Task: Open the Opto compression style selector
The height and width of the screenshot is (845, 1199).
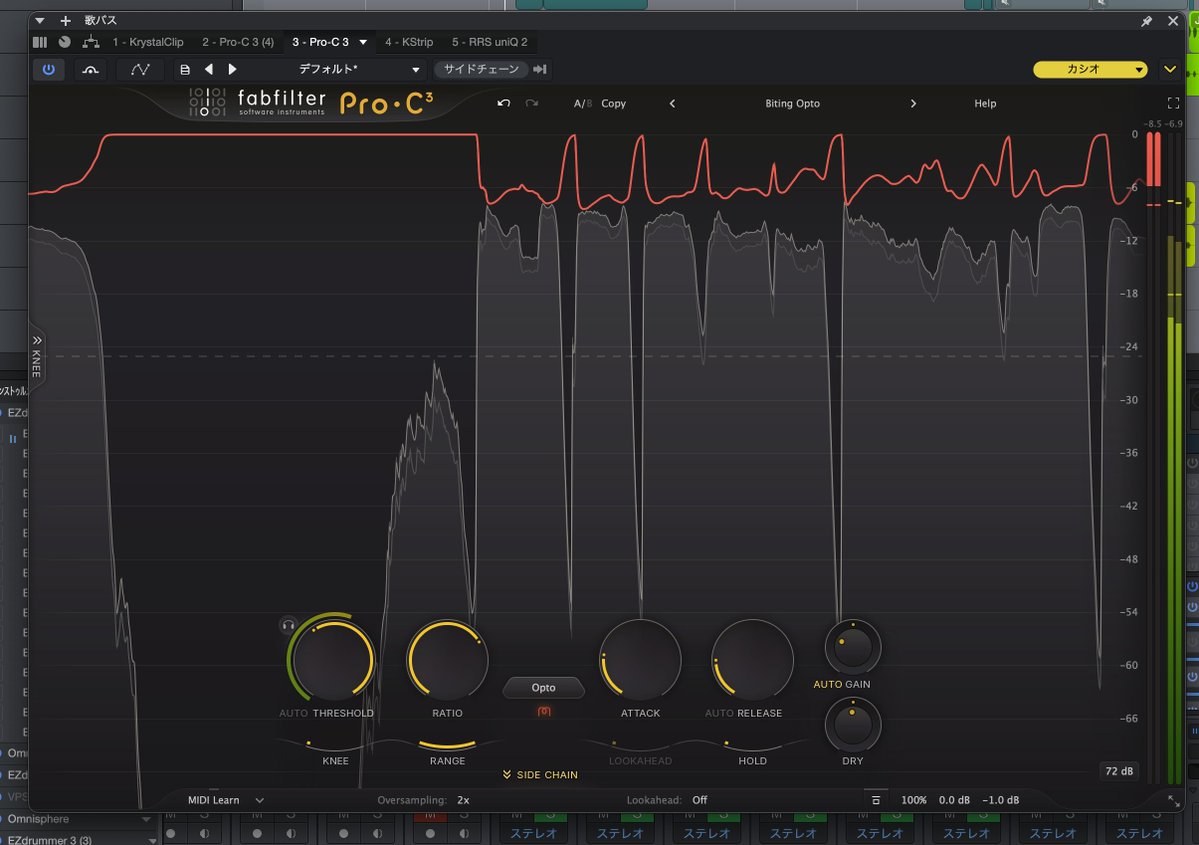Action: point(544,687)
